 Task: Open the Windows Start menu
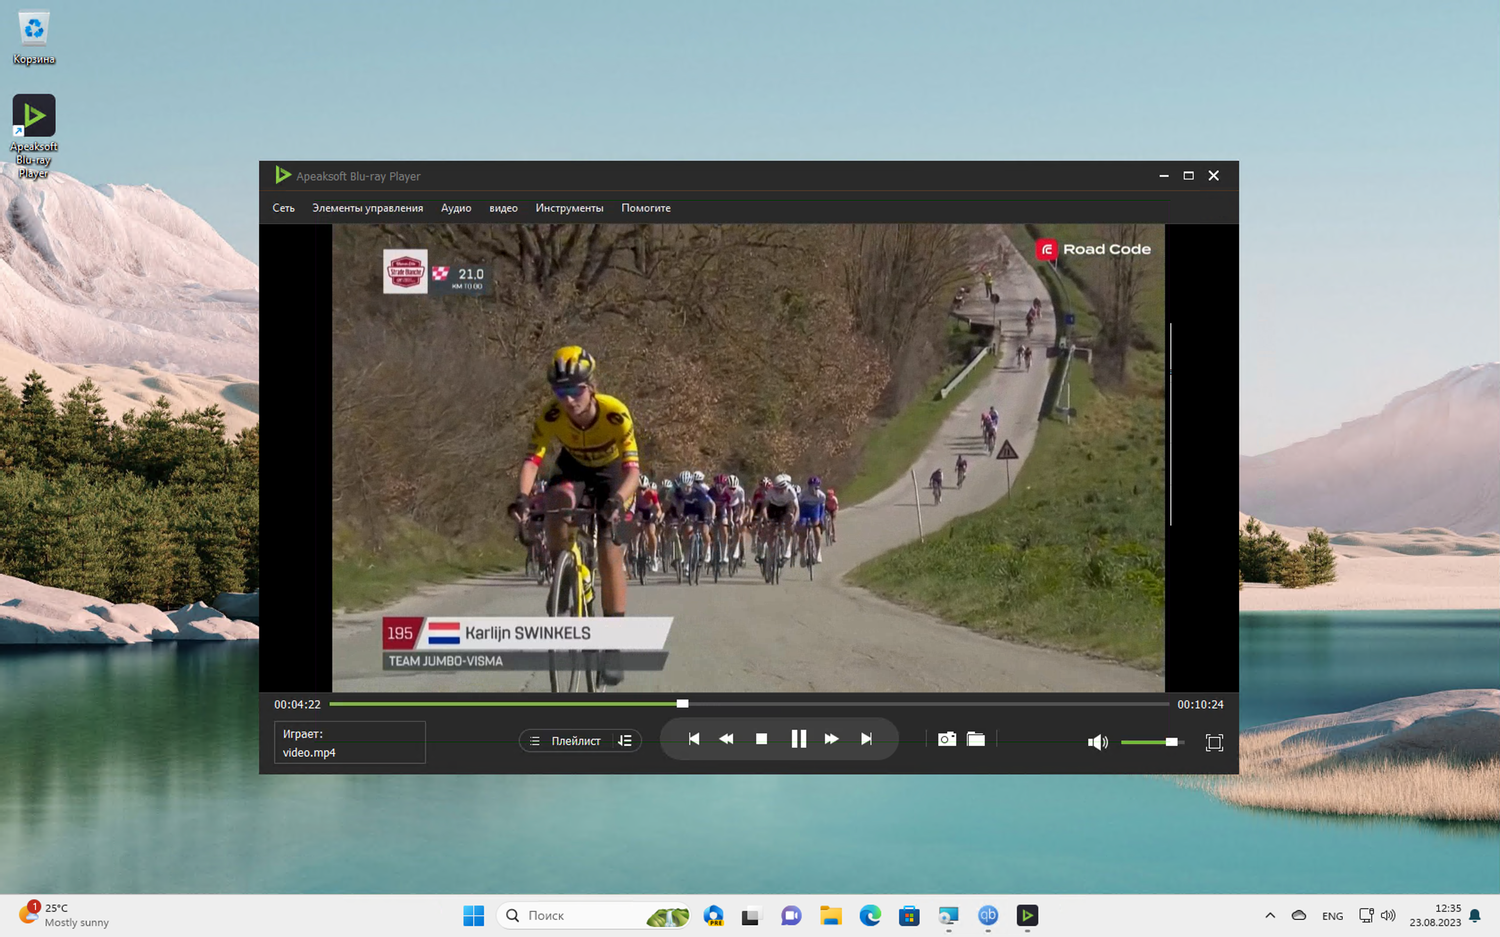[473, 915]
